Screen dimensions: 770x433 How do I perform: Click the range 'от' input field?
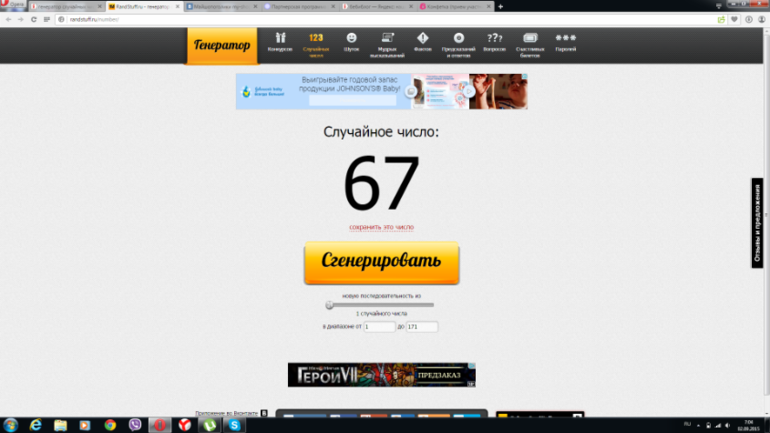pyautogui.click(x=379, y=327)
